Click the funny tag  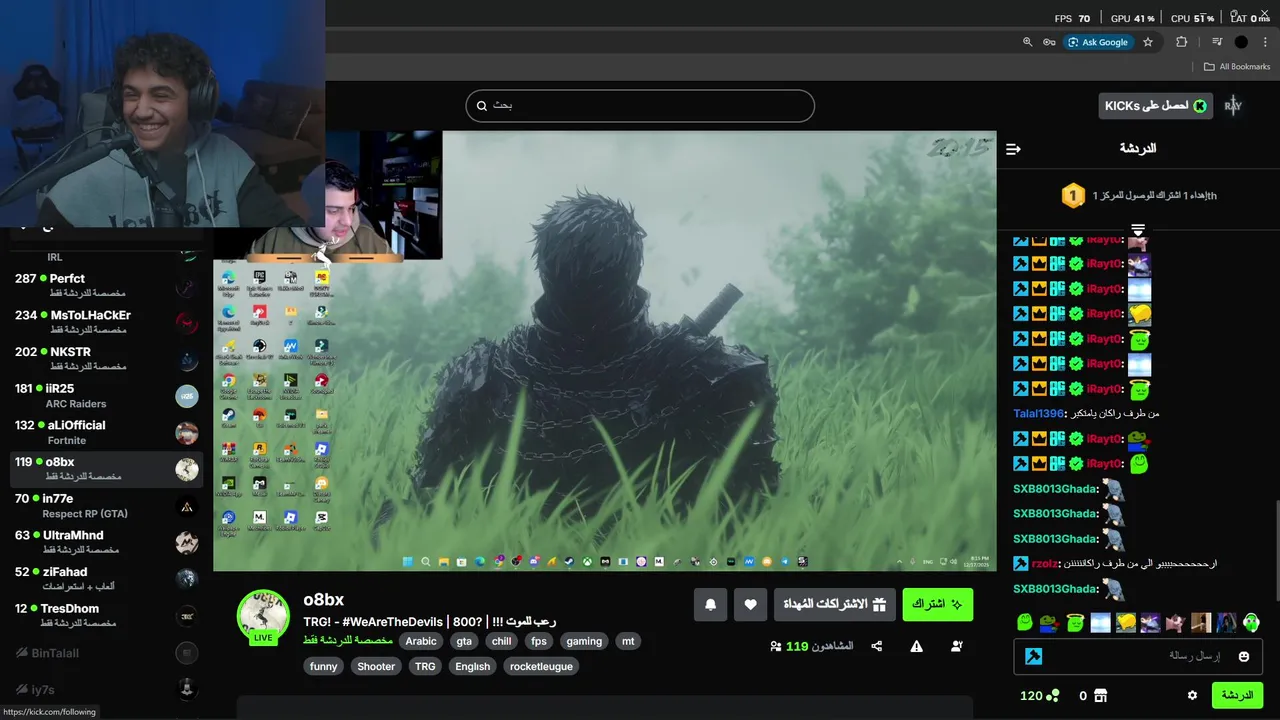[324, 666]
